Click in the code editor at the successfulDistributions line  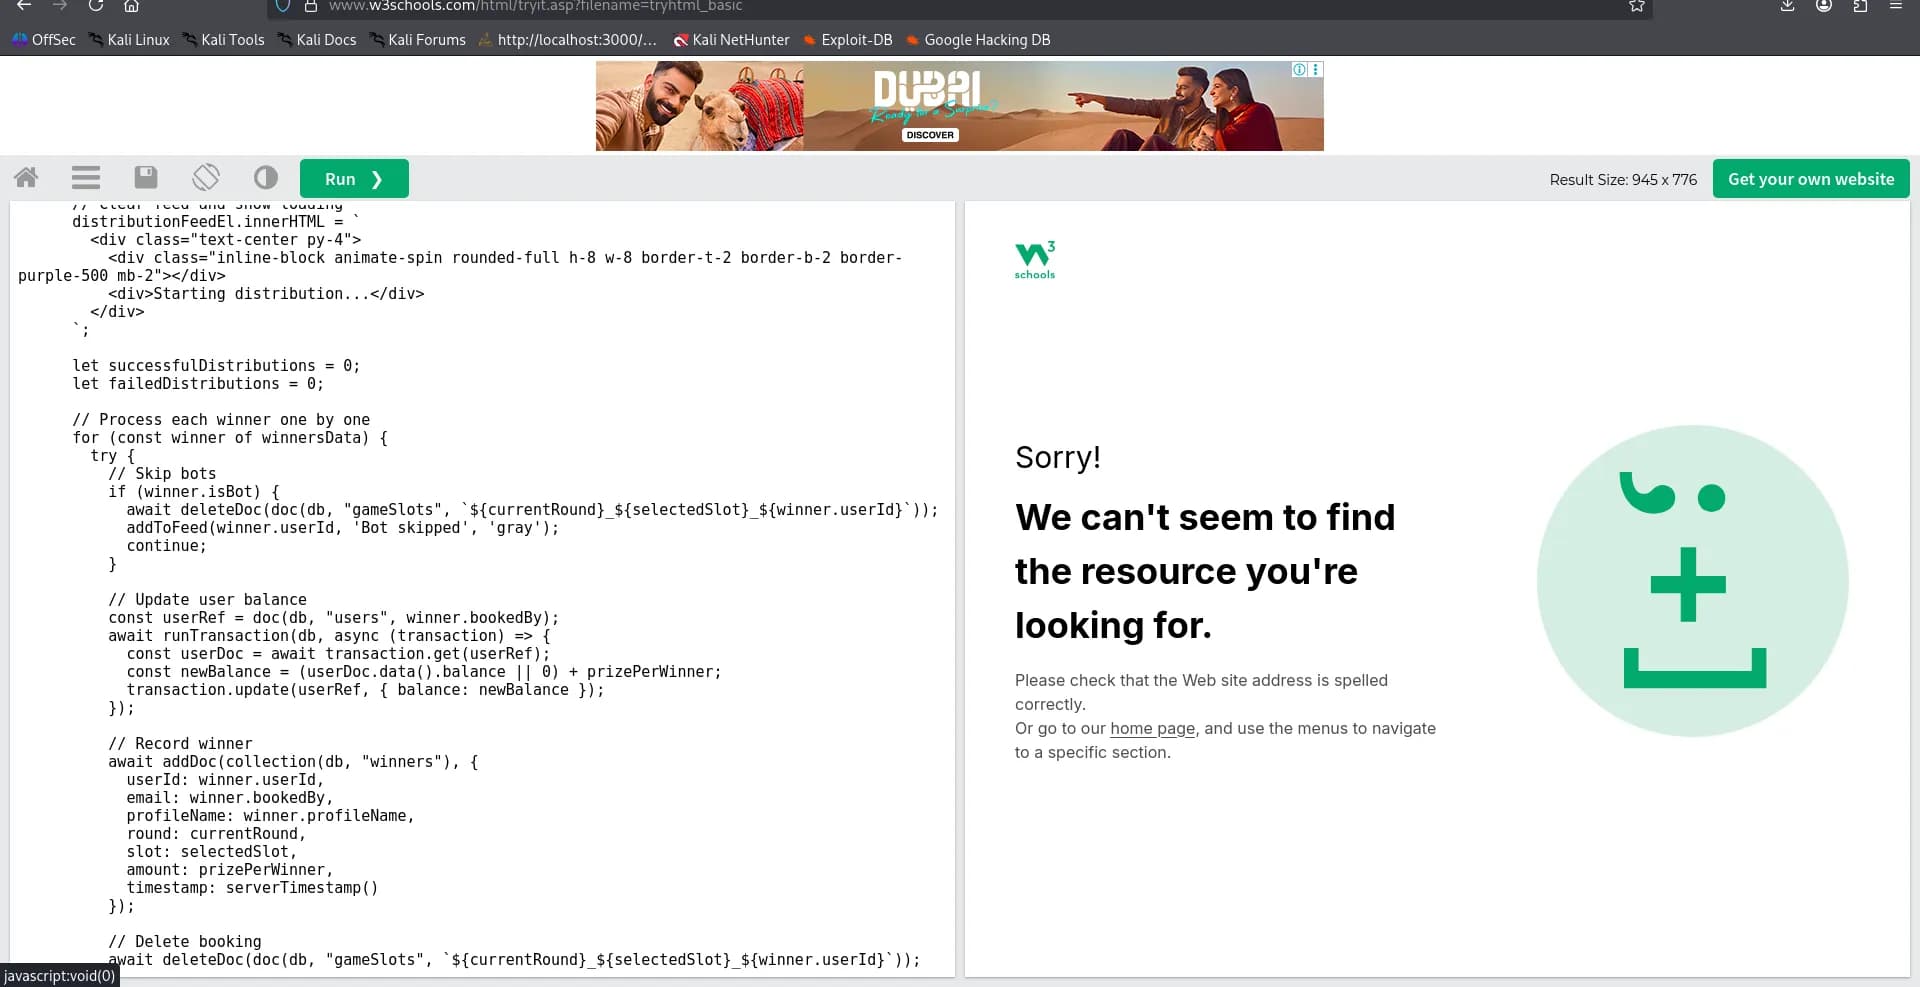click(x=215, y=366)
